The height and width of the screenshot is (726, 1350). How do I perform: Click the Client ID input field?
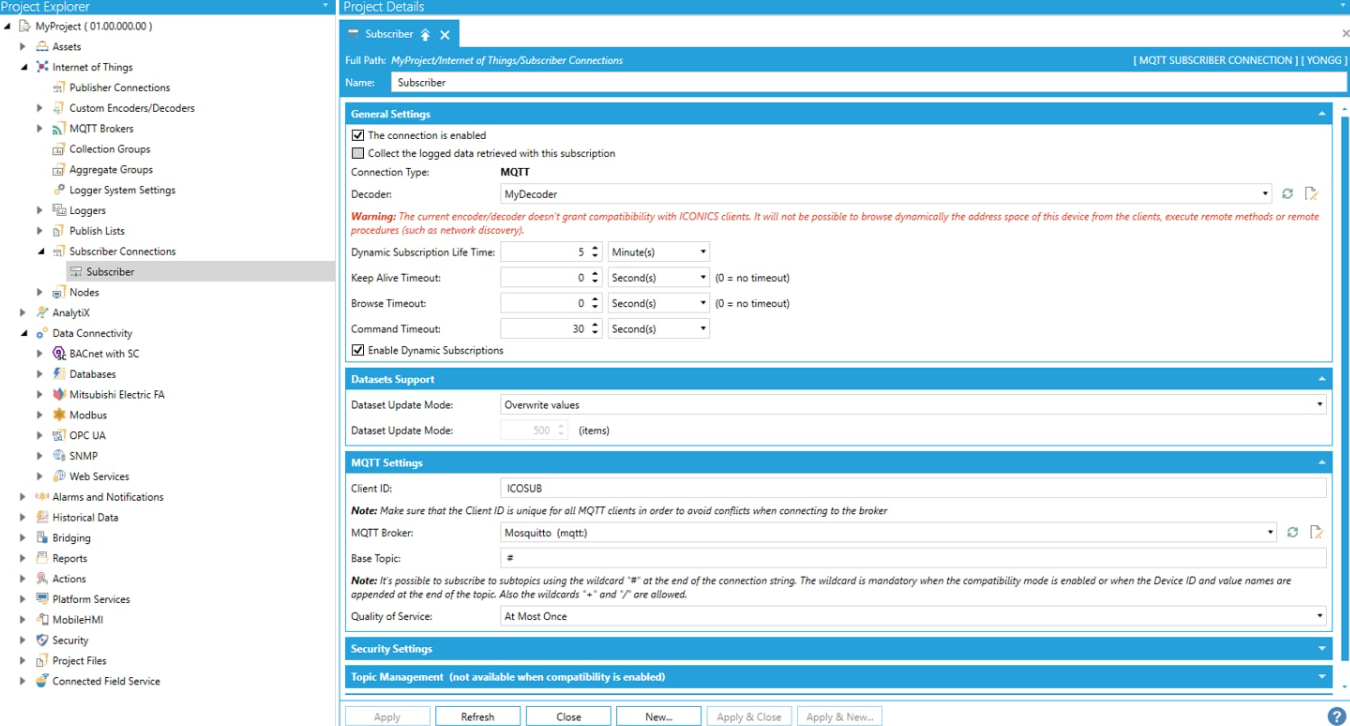914,489
